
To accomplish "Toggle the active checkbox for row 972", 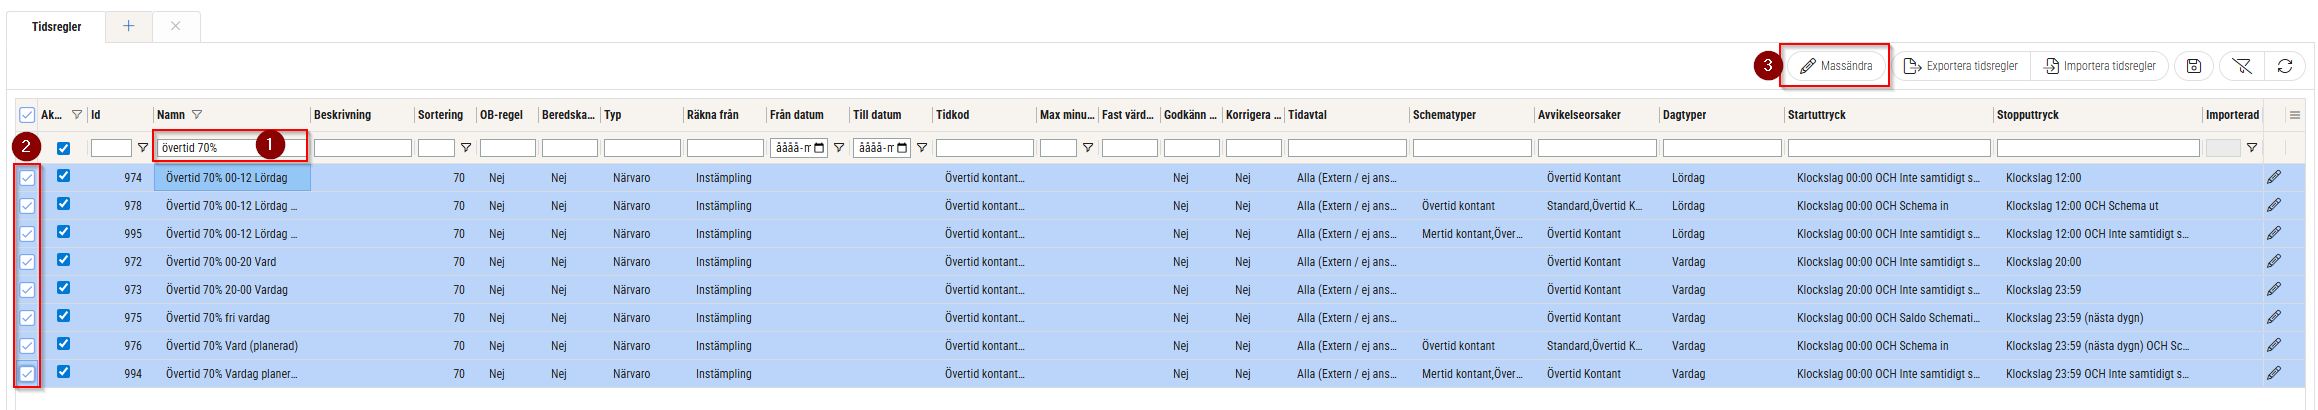I will coord(64,260).
